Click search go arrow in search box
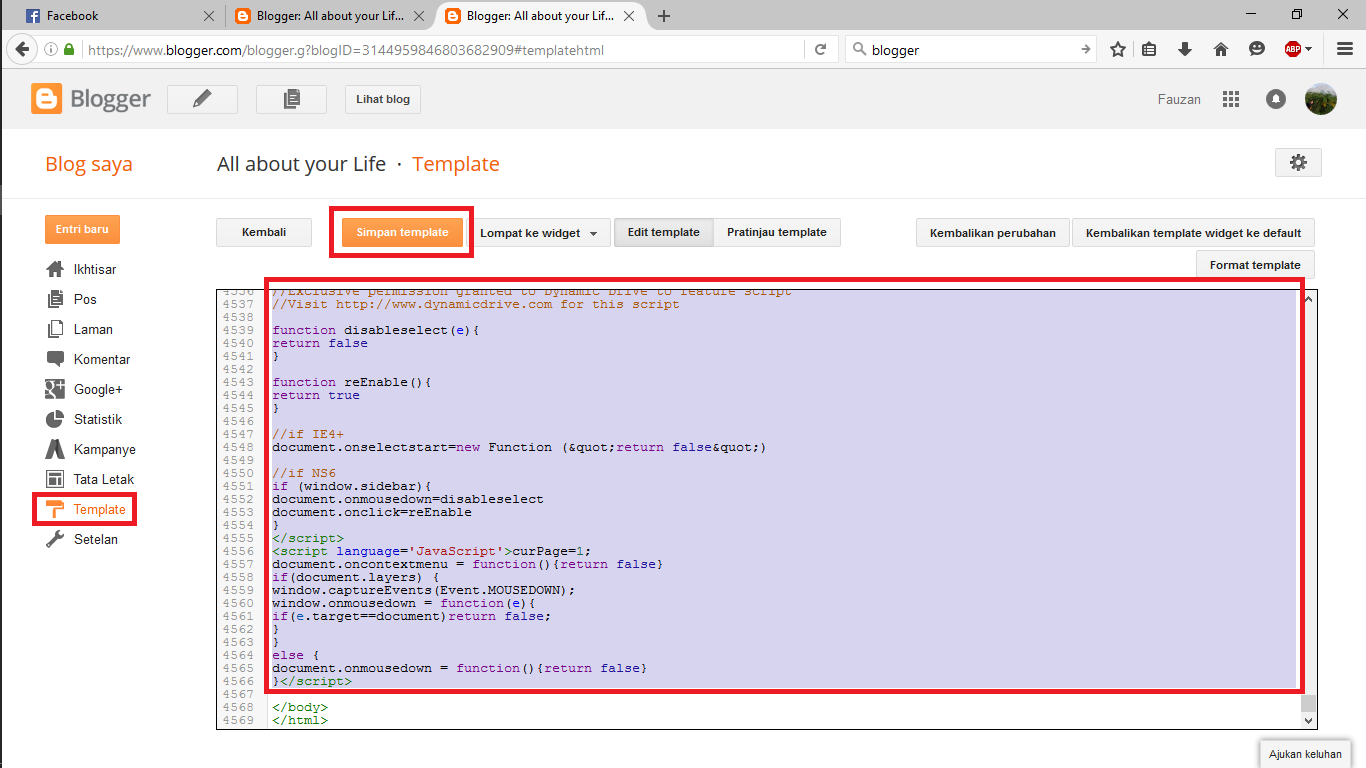This screenshot has width=1366, height=768. [x=1086, y=49]
